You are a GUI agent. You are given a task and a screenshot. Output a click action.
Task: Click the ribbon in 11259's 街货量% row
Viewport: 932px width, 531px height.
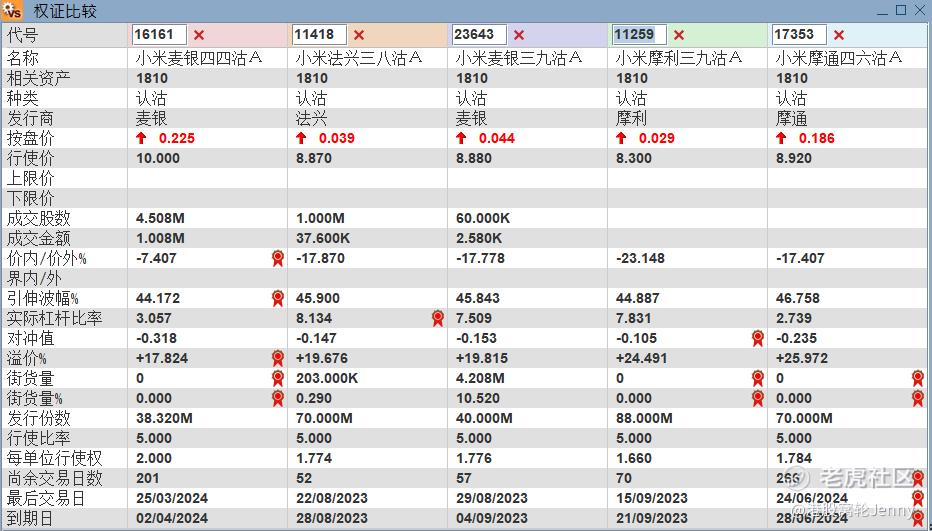(757, 398)
